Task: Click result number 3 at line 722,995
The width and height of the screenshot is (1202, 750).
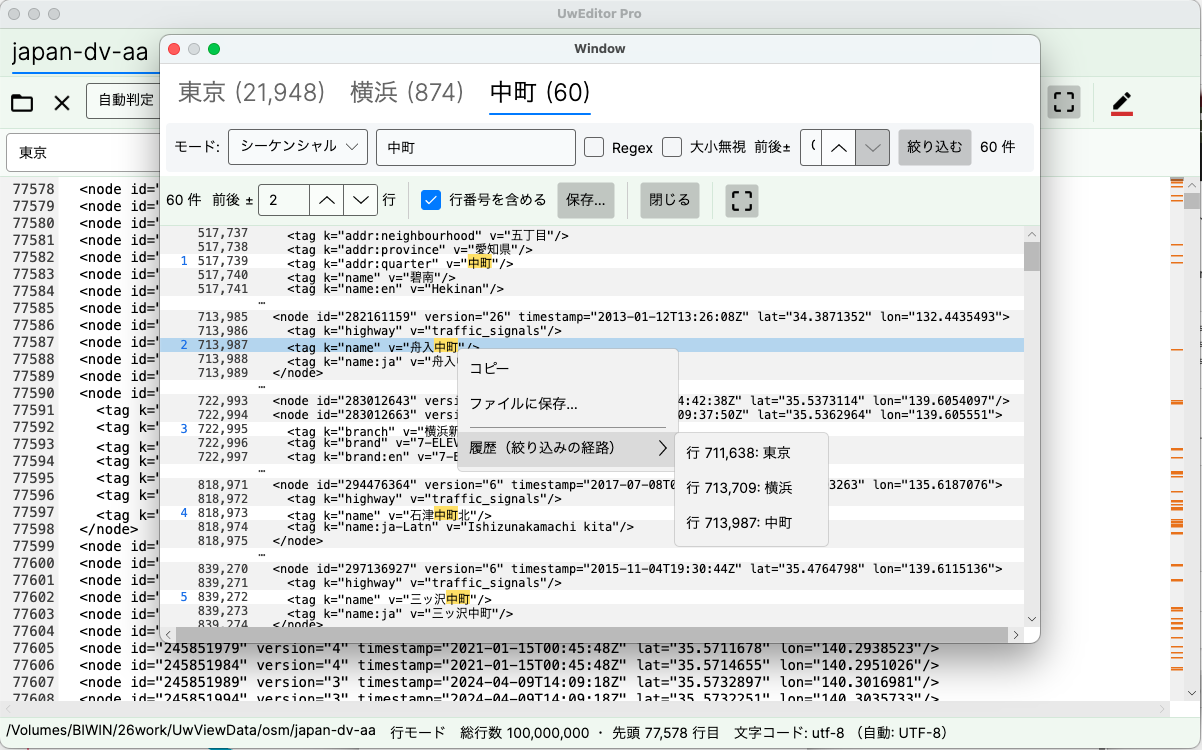Action: [184, 429]
